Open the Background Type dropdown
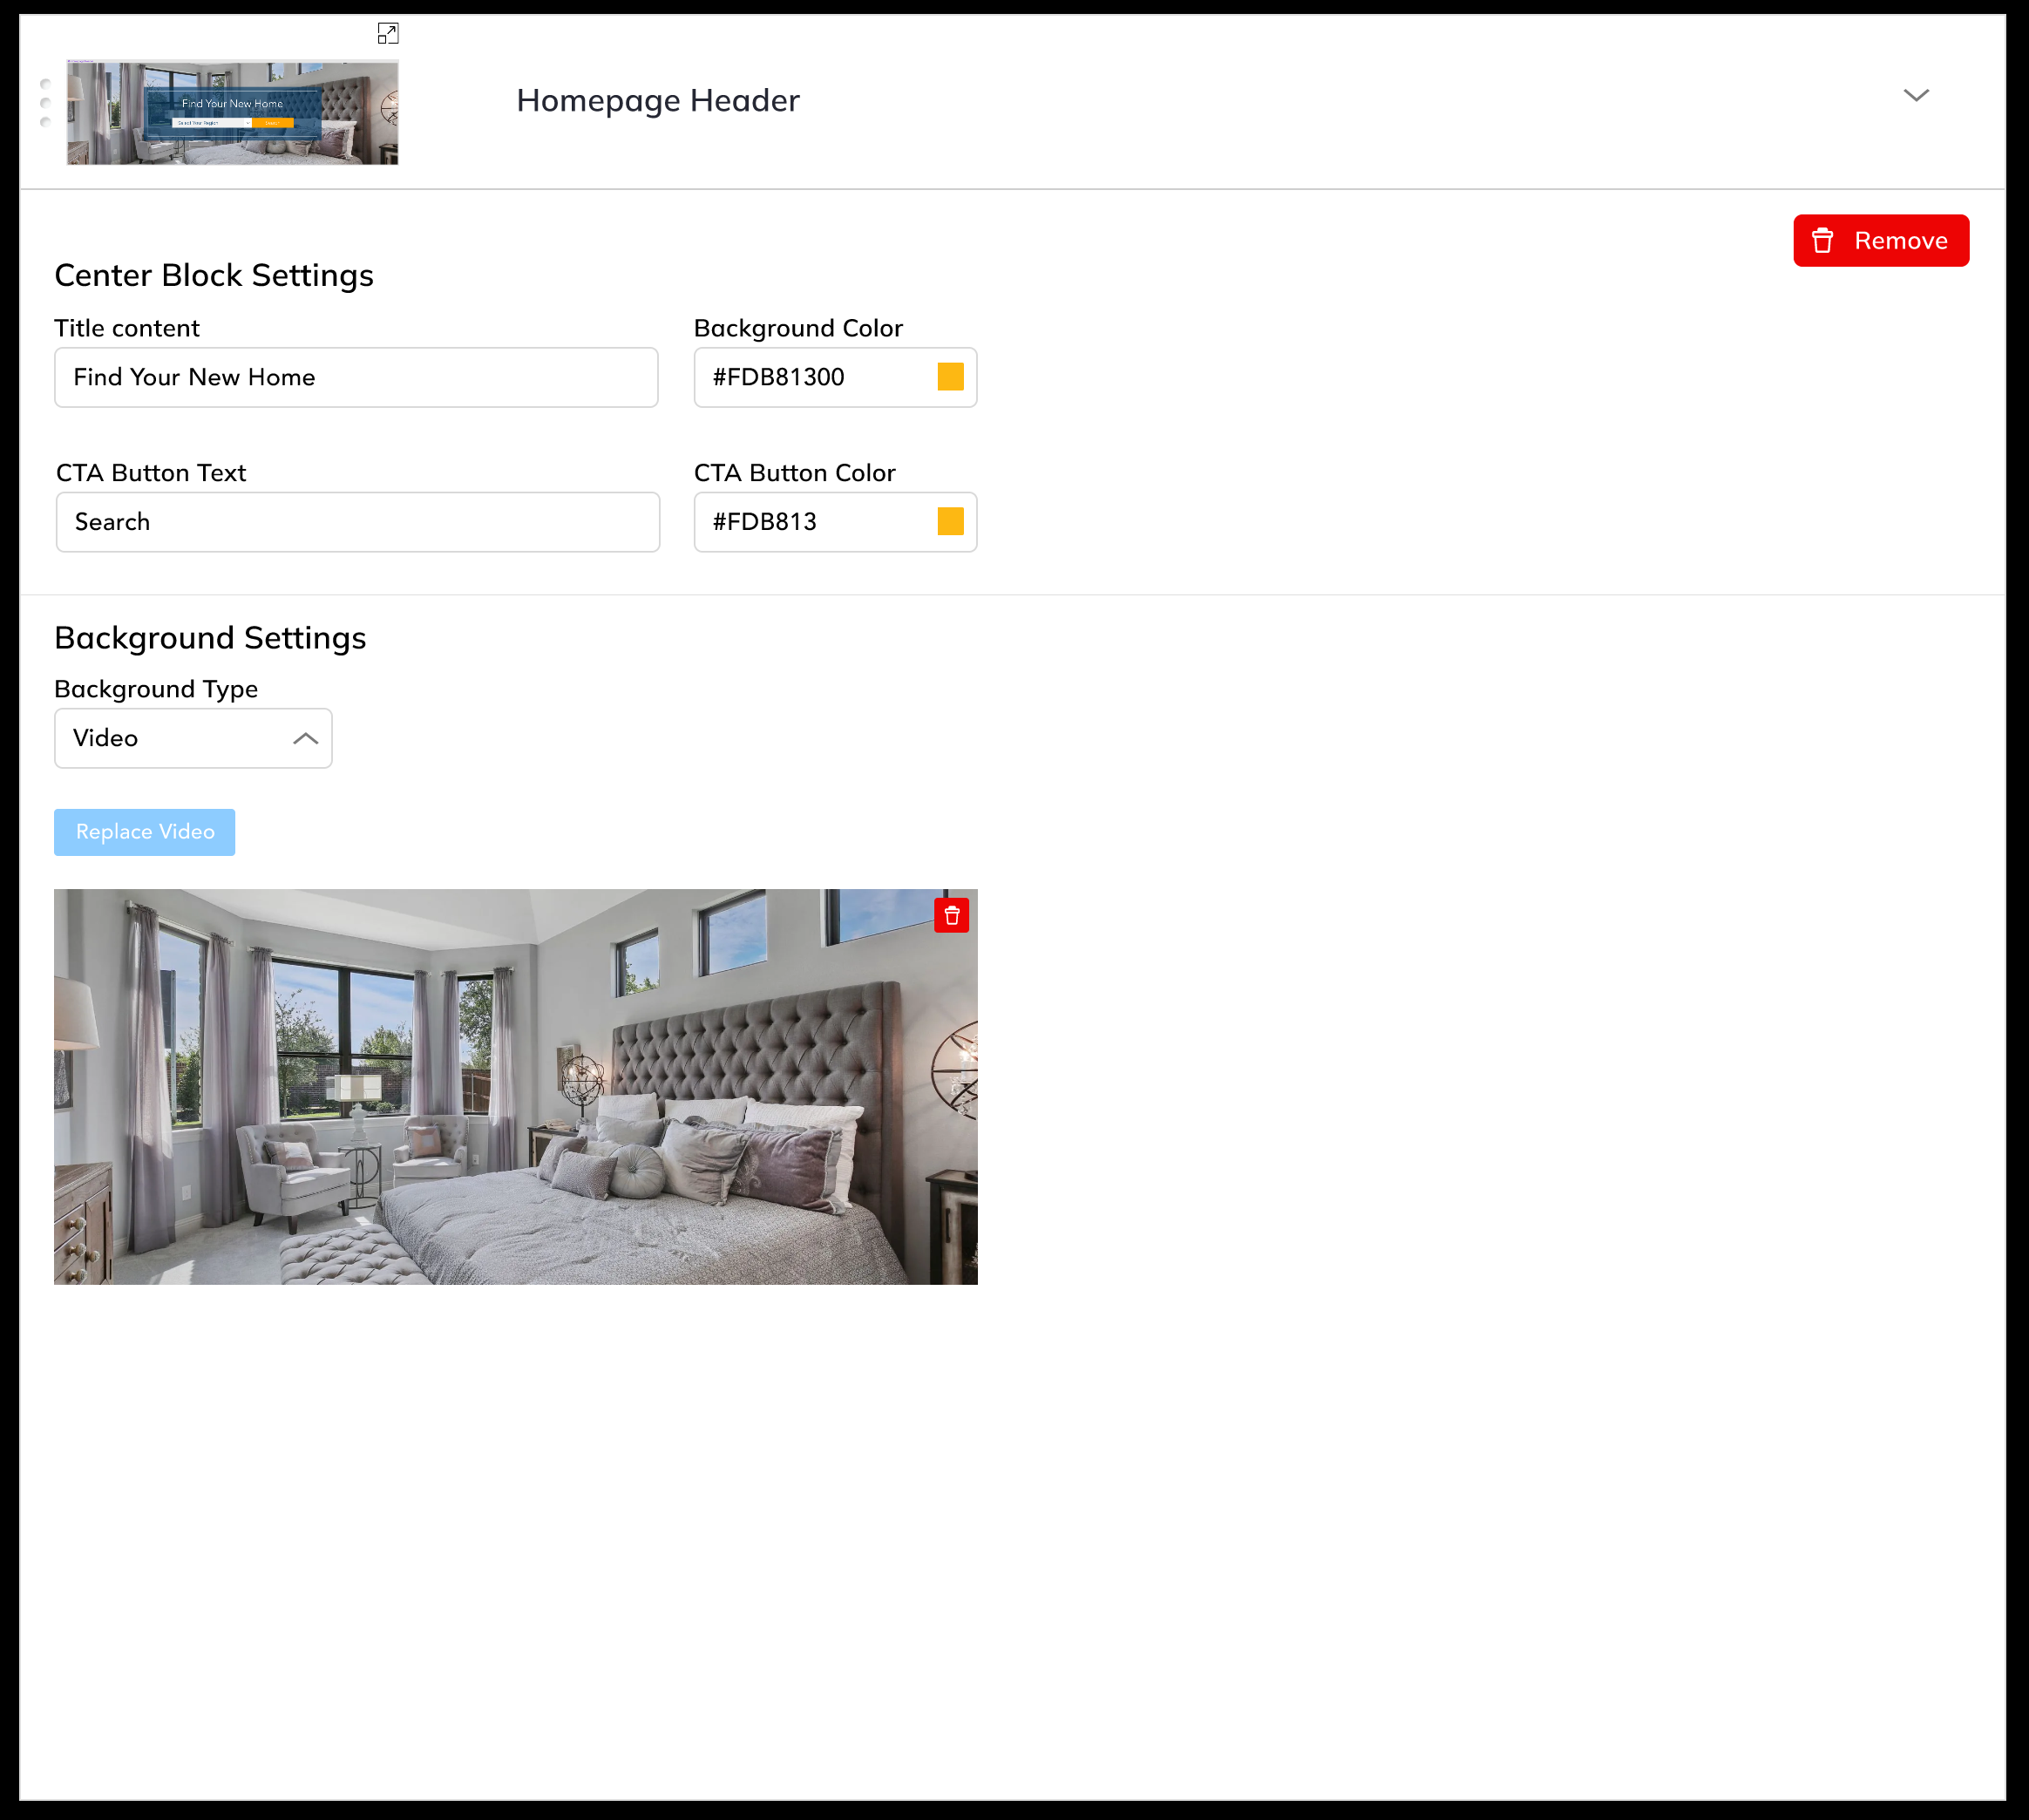The height and width of the screenshot is (1820, 2029). pos(192,738)
